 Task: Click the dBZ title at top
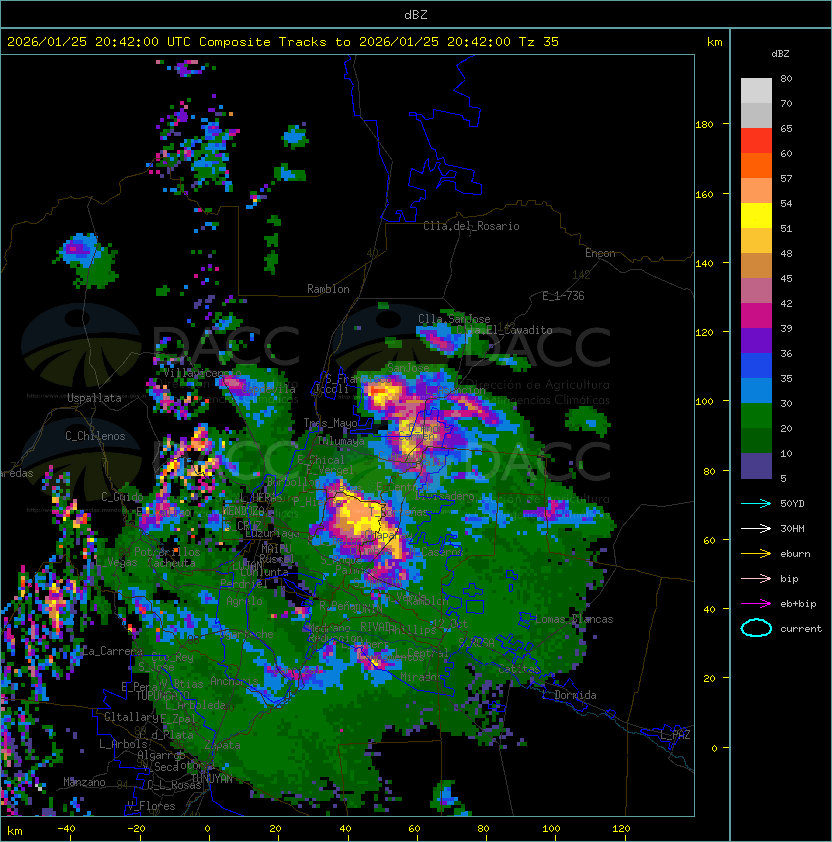pos(416,14)
